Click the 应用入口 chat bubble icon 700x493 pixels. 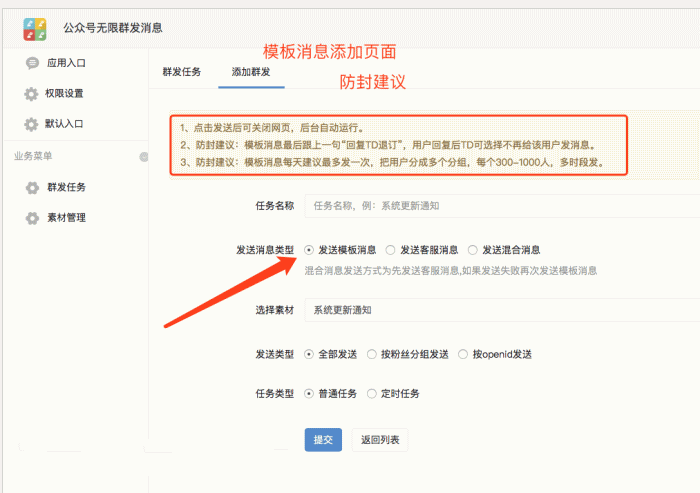point(32,63)
